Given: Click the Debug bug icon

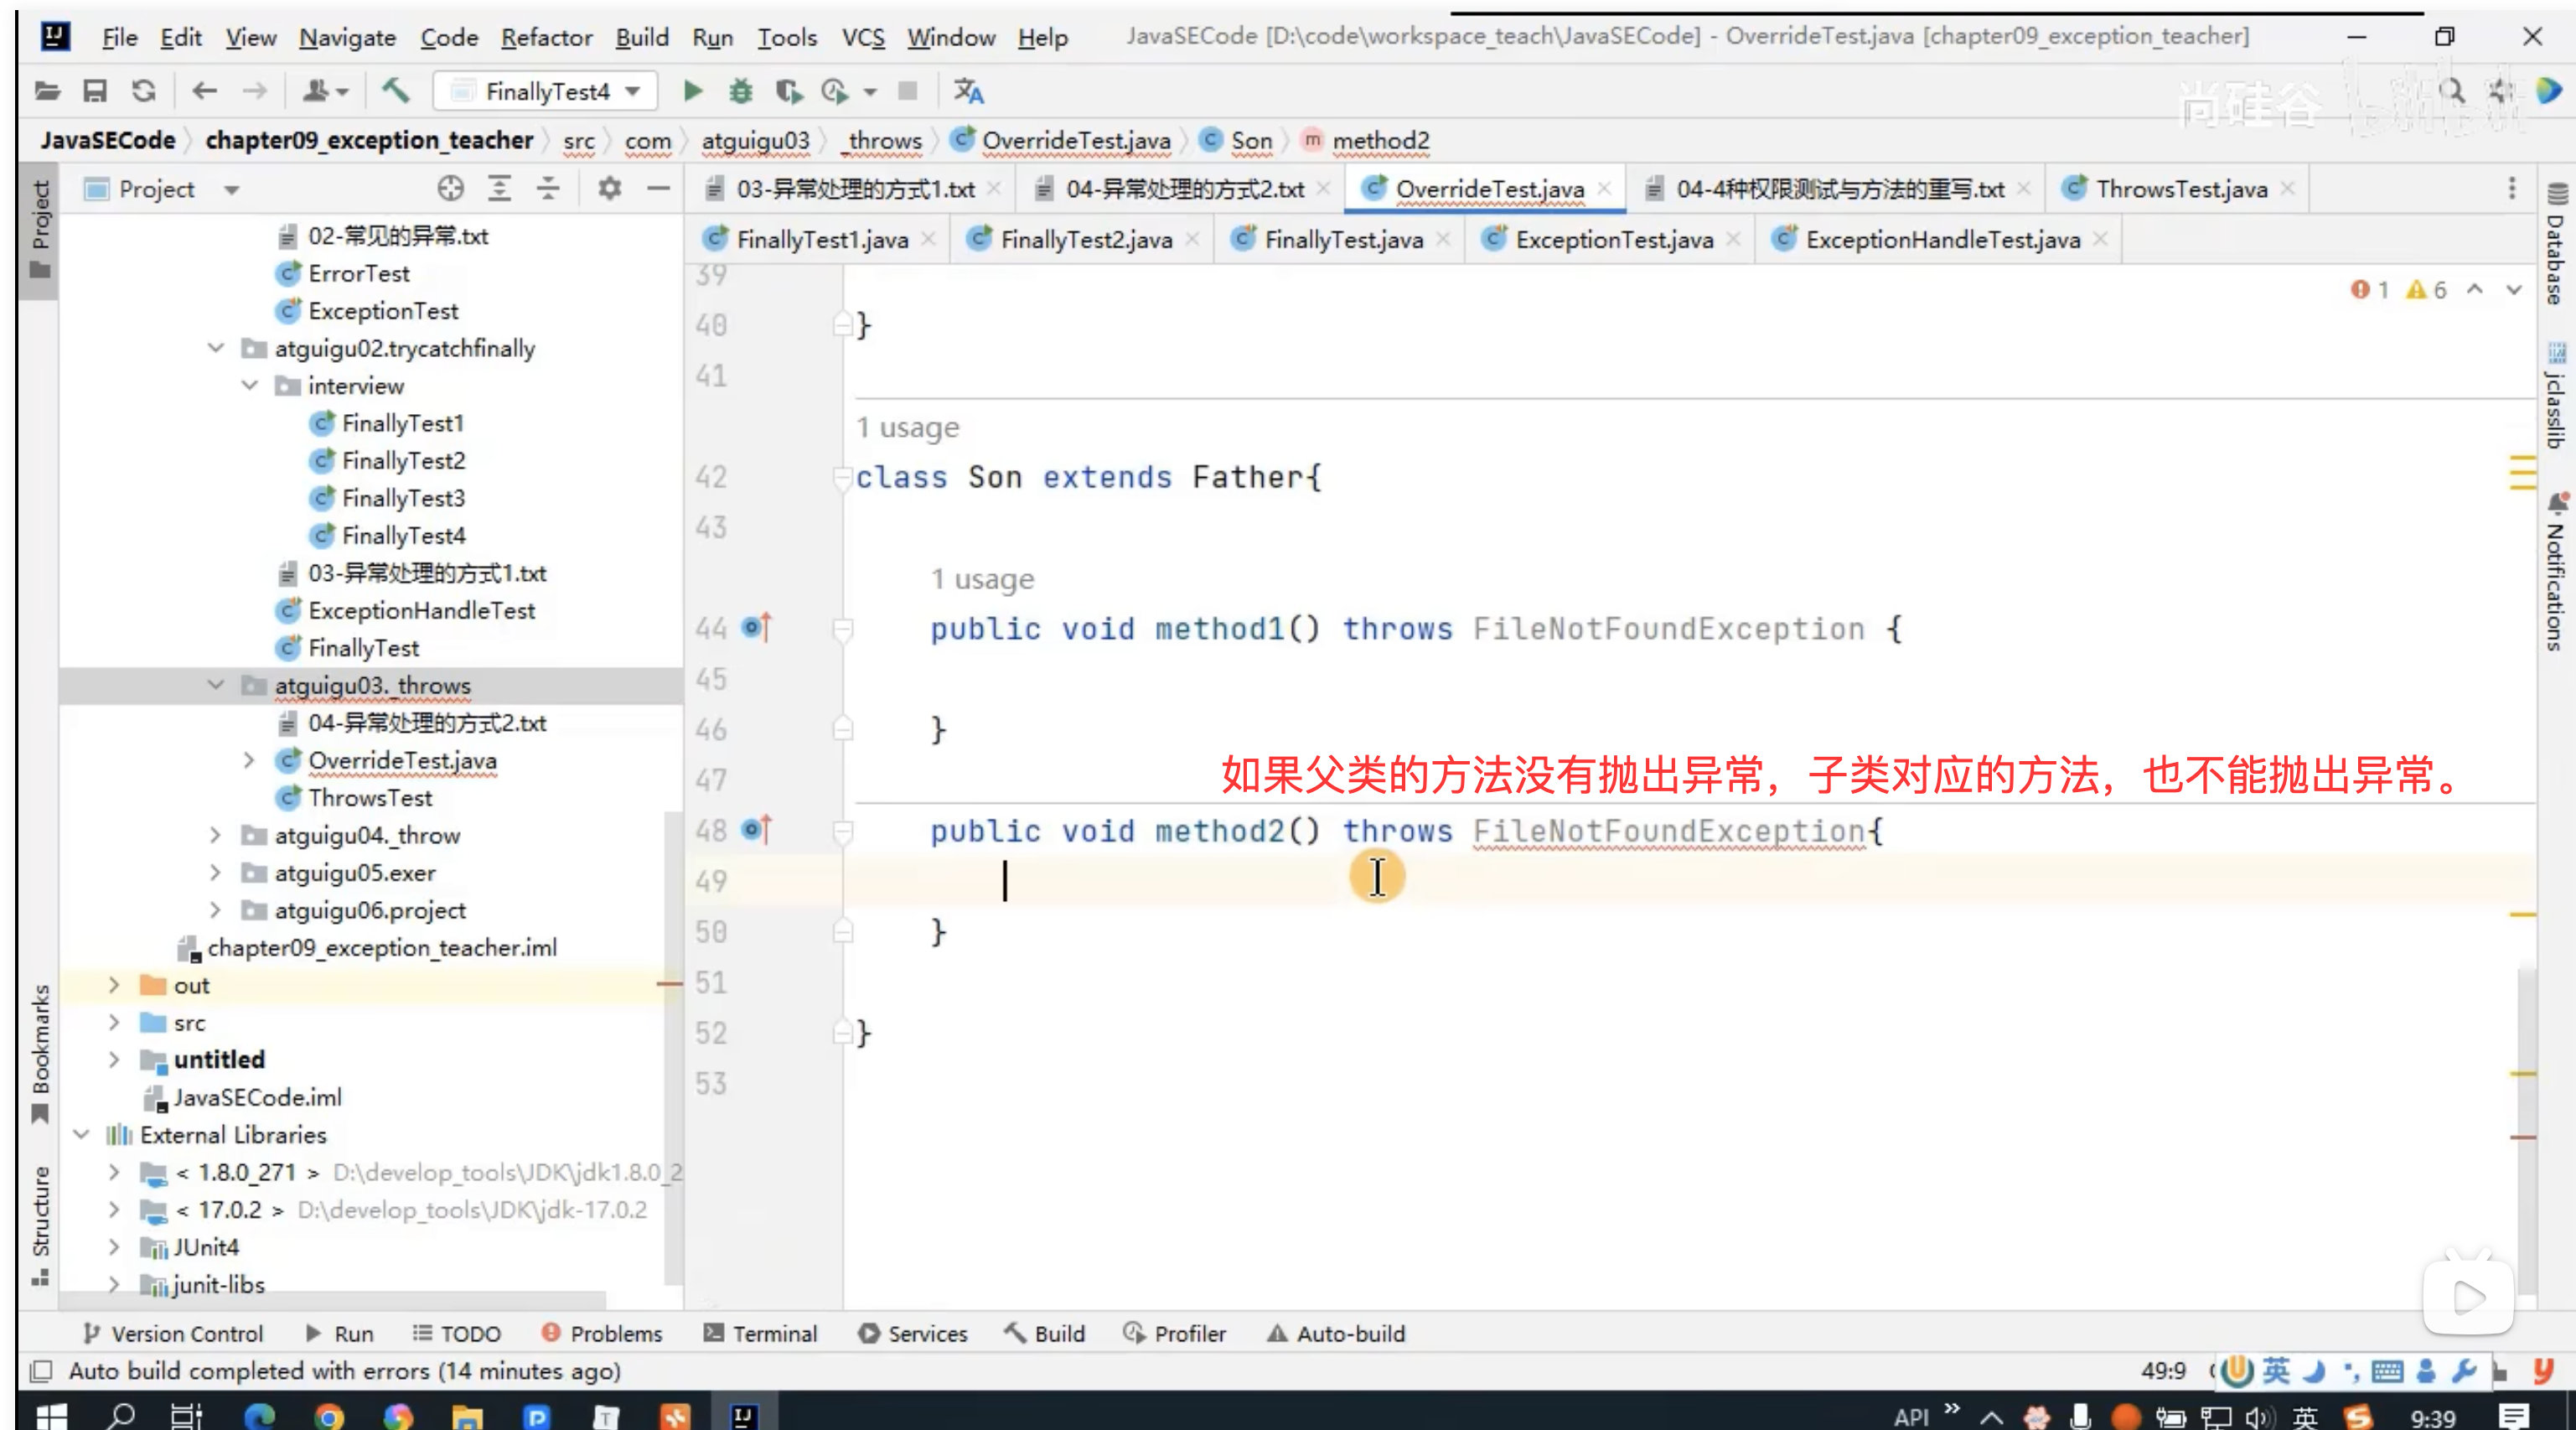Looking at the screenshot, I should coord(740,91).
